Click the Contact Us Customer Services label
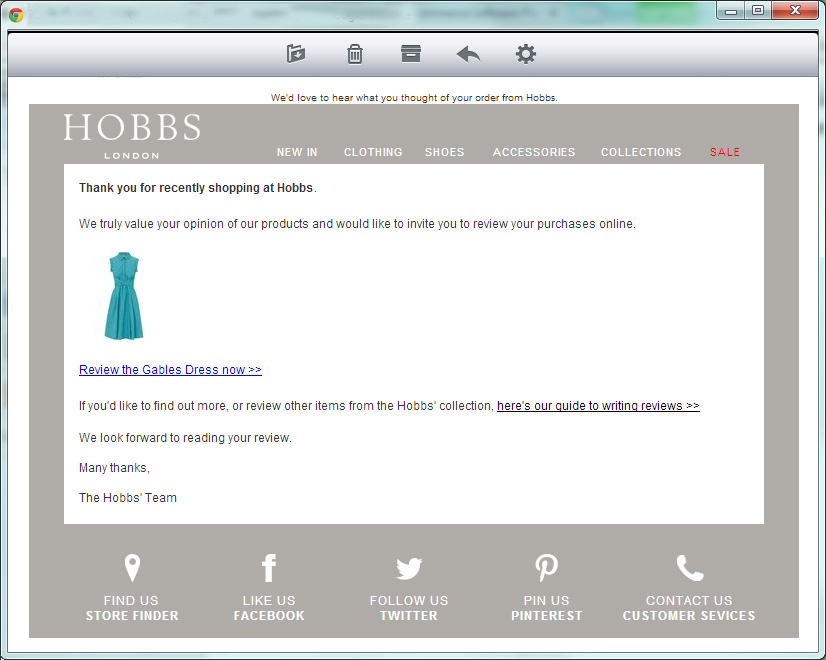 click(689, 608)
